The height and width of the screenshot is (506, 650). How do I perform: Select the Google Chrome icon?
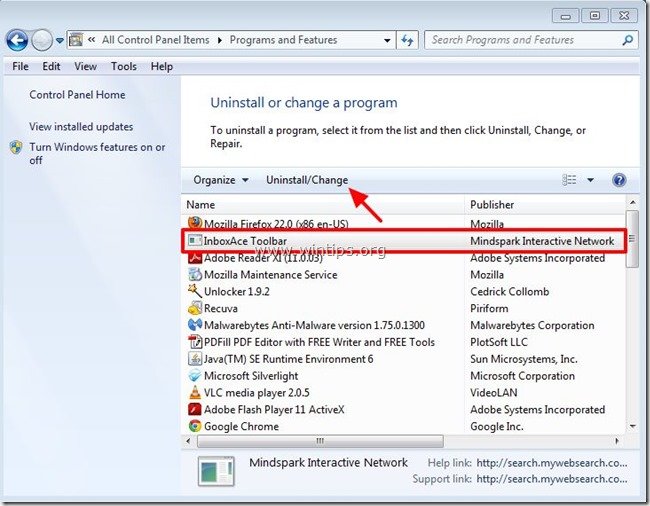pos(195,426)
